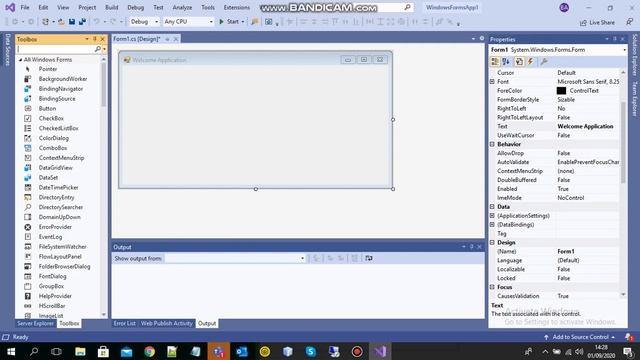This screenshot has height=360, width=640.
Task: Open the Project menu
Action: [x=87, y=7]
